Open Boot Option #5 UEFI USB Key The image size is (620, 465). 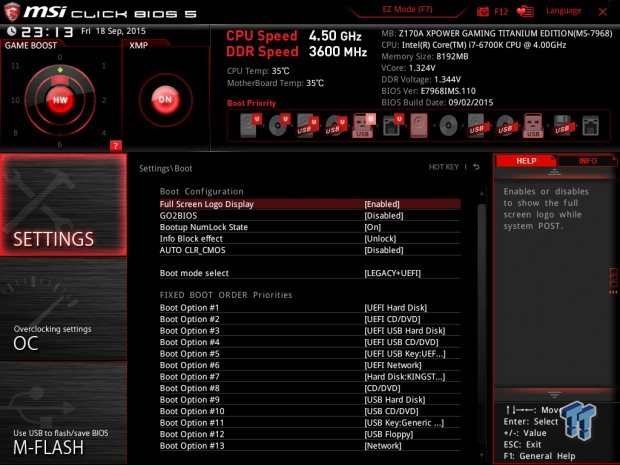coord(310,353)
